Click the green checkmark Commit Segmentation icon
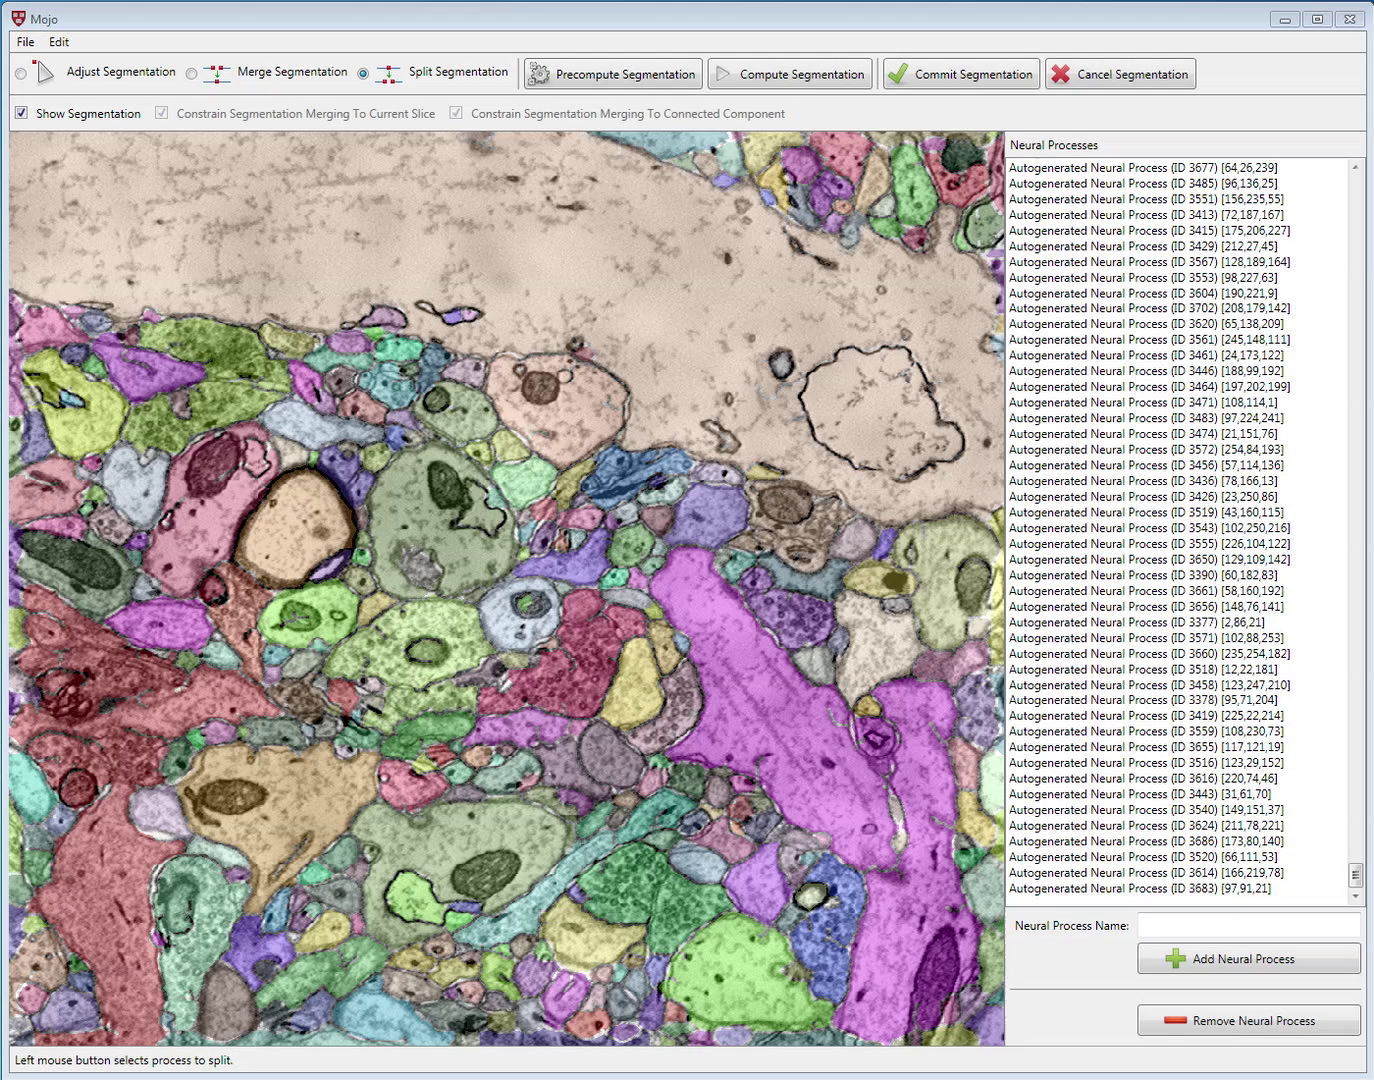Image resolution: width=1374 pixels, height=1080 pixels. [897, 74]
